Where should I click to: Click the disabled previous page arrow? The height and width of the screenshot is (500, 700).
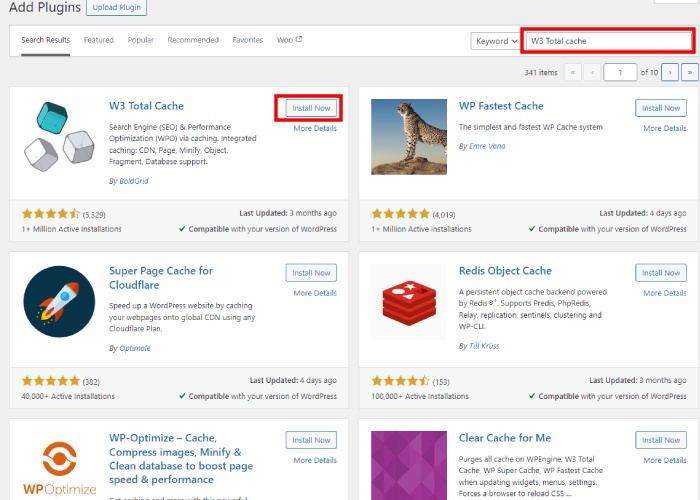click(592, 72)
